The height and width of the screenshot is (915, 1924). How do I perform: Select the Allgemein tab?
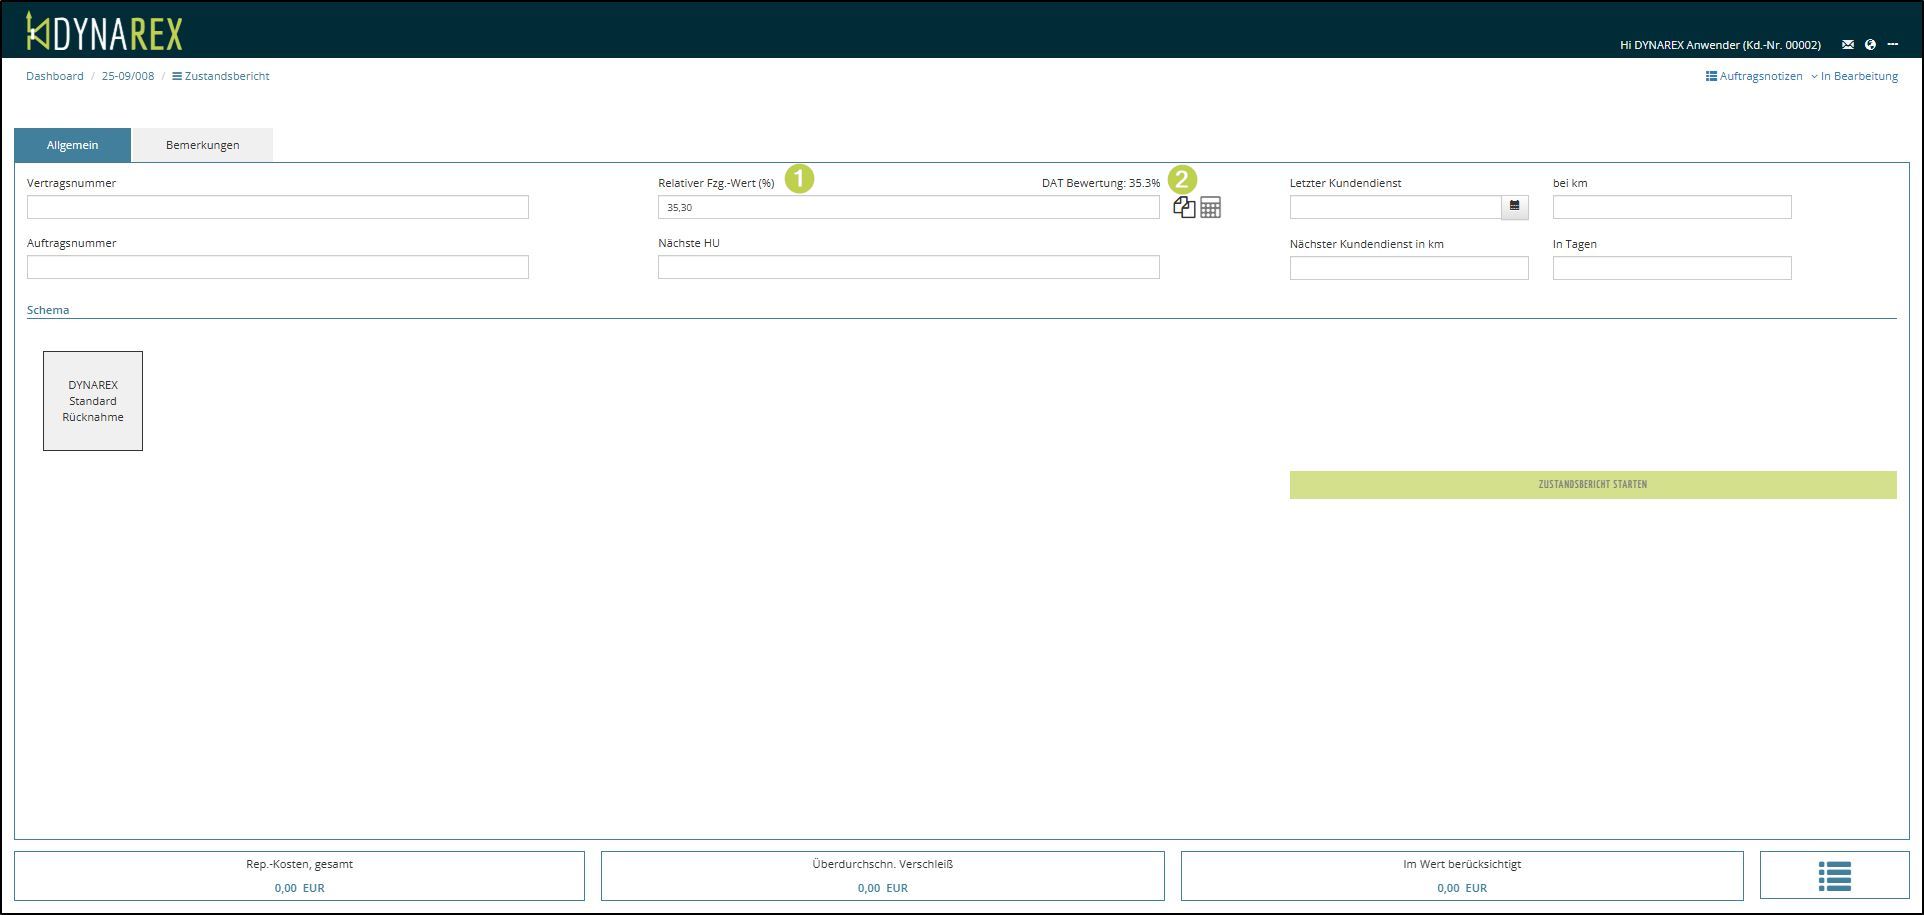coord(72,145)
